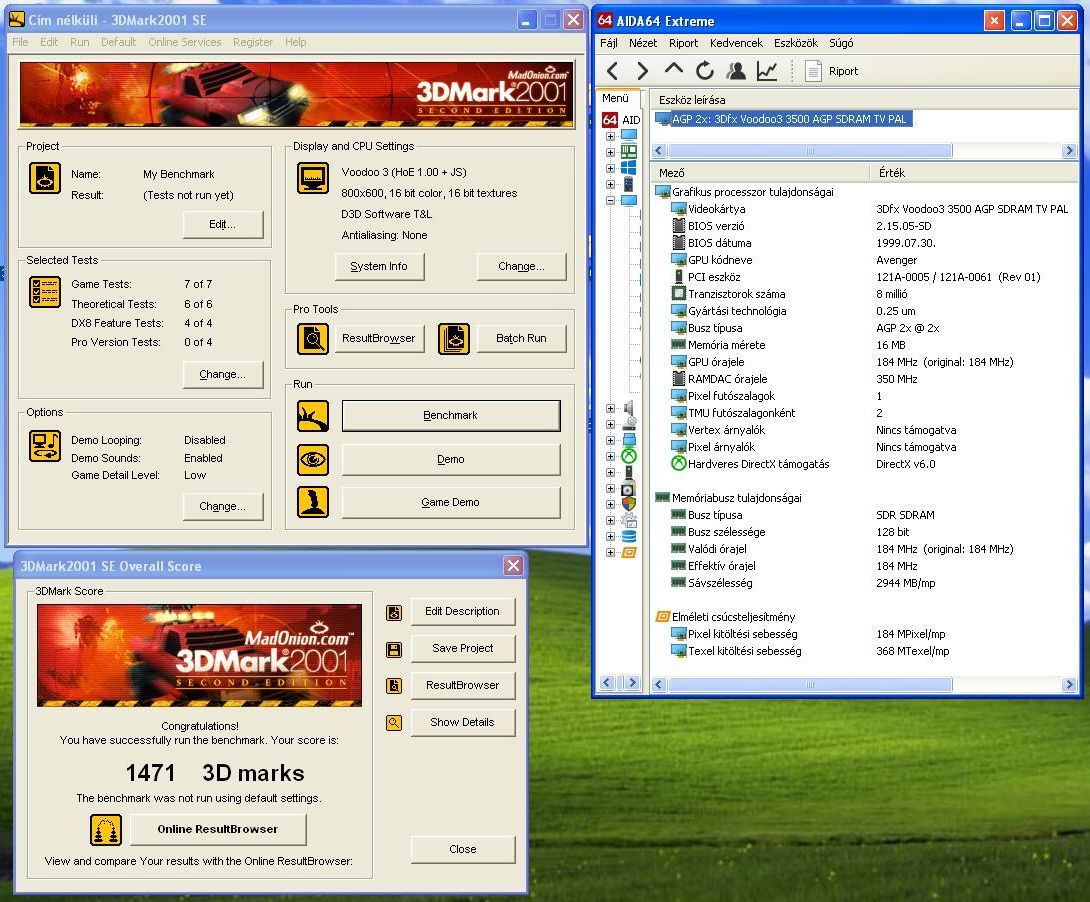Expand the Multimedia tree node
Viewport: 1090px width, 902px height.
610,409
